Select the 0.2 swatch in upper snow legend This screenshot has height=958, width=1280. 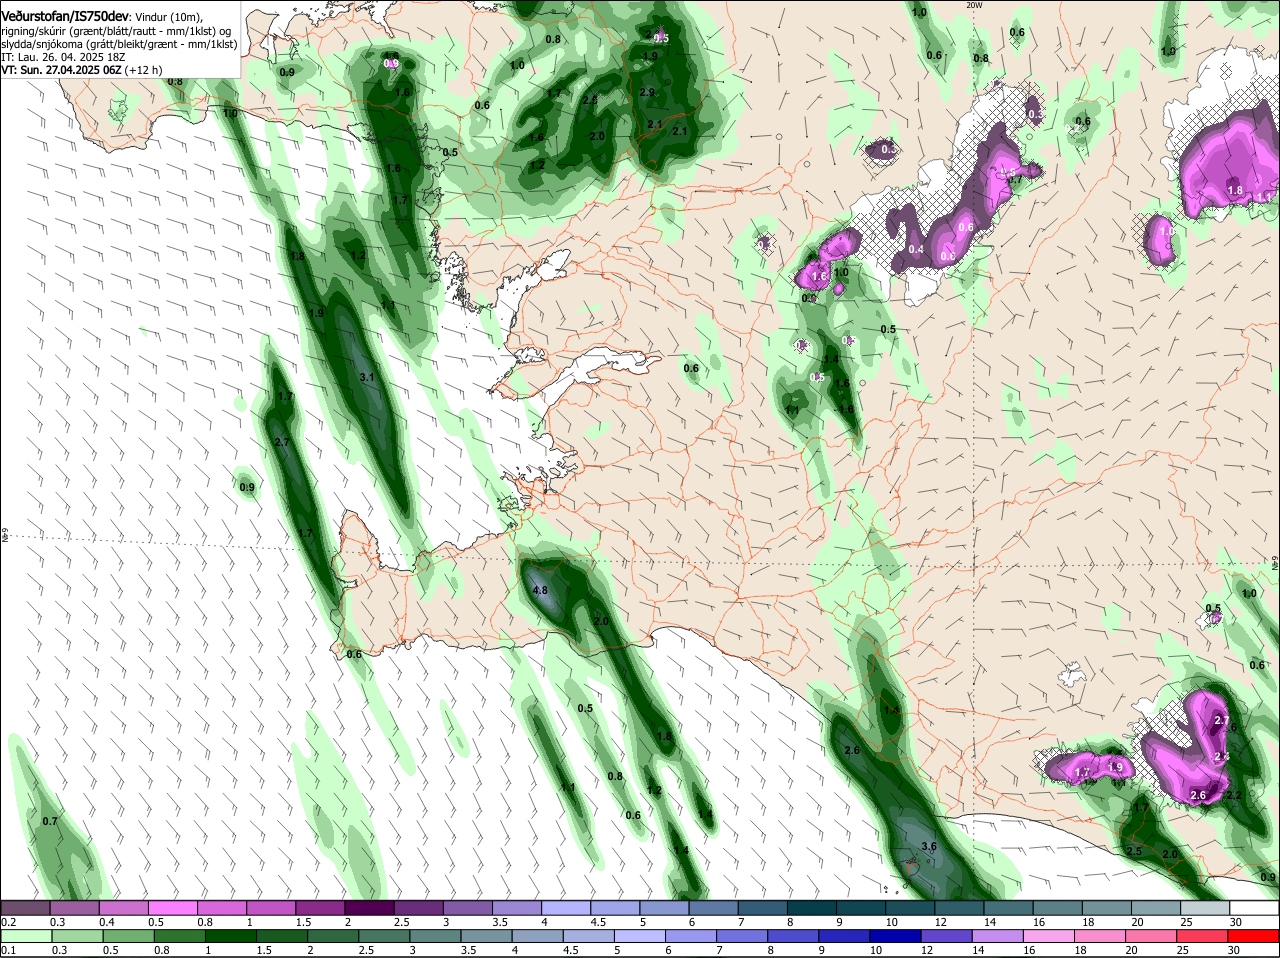tap(25, 907)
